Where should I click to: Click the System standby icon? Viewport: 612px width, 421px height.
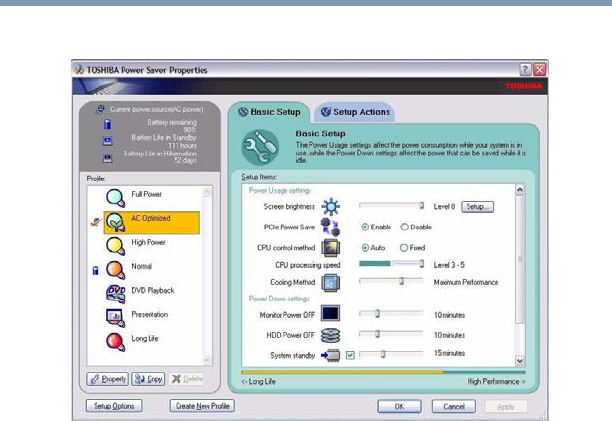(x=331, y=355)
